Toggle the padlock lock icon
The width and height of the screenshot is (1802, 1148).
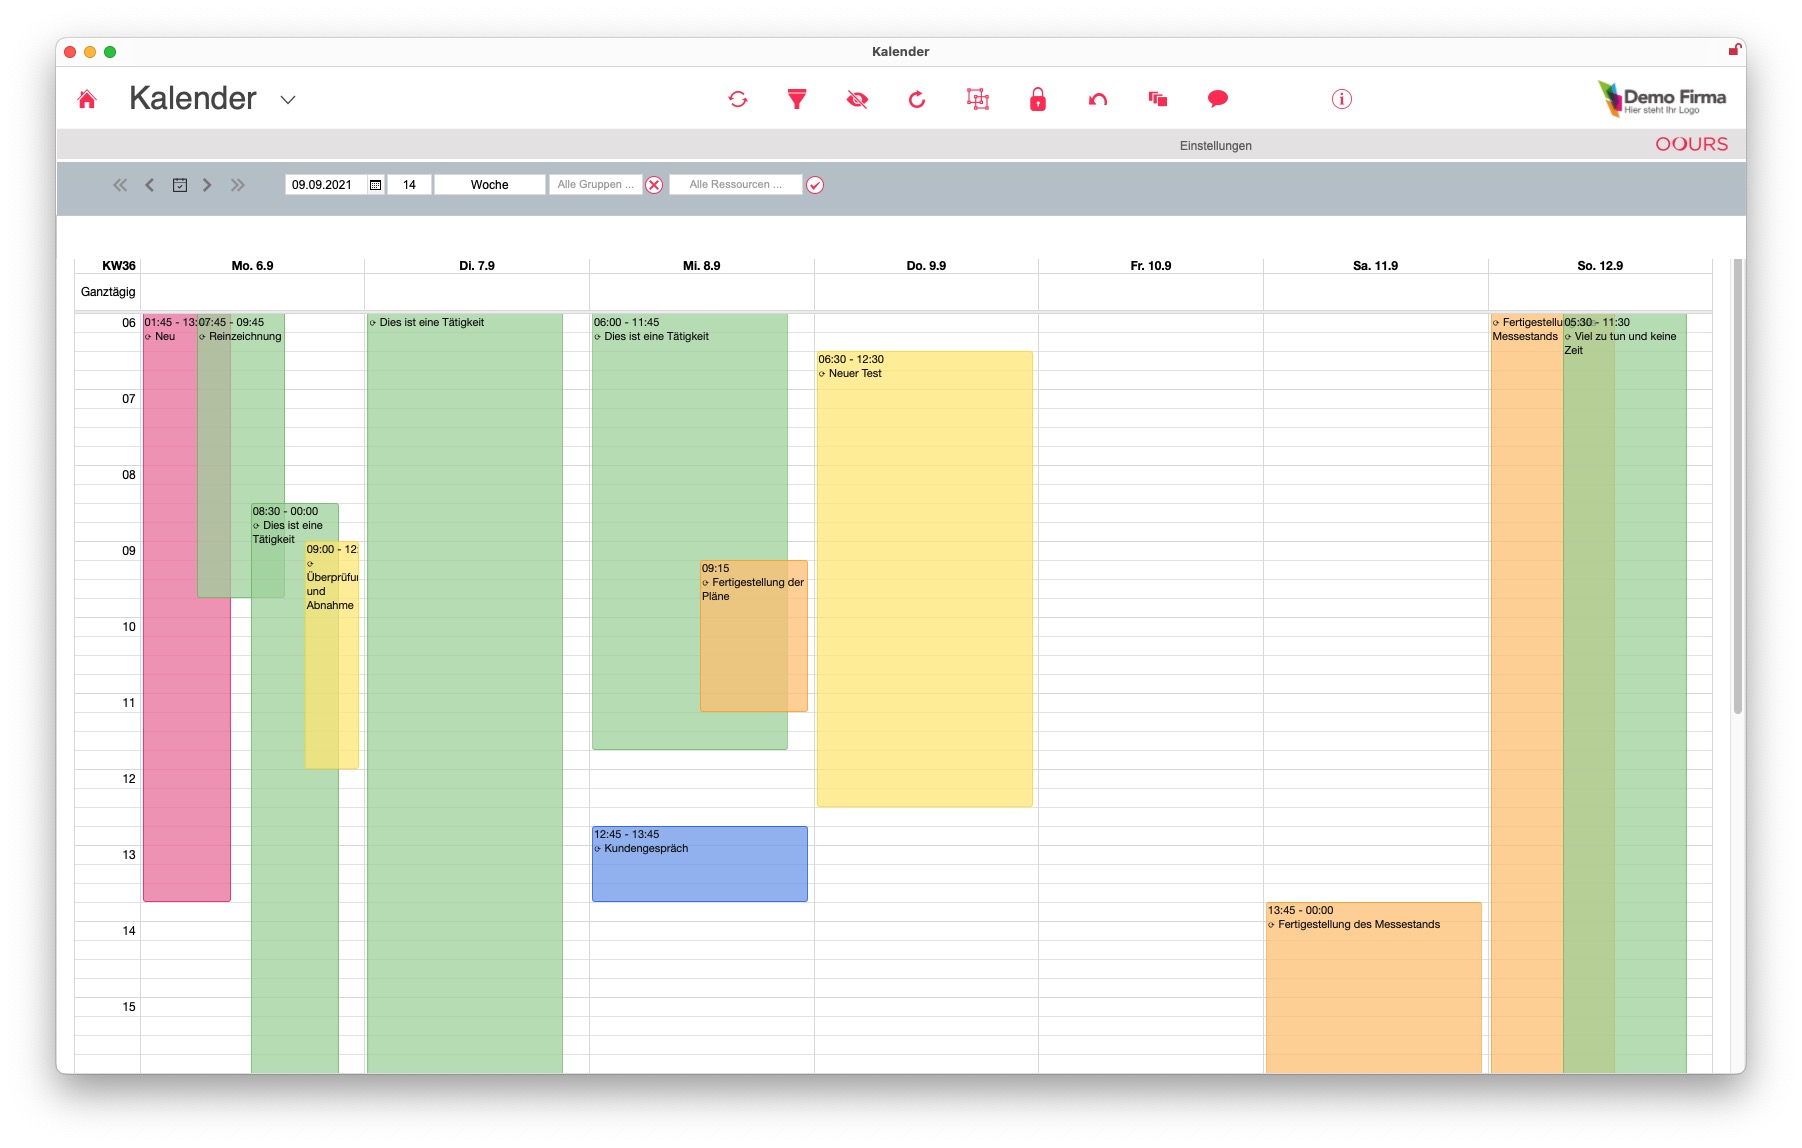click(1038, 99)
